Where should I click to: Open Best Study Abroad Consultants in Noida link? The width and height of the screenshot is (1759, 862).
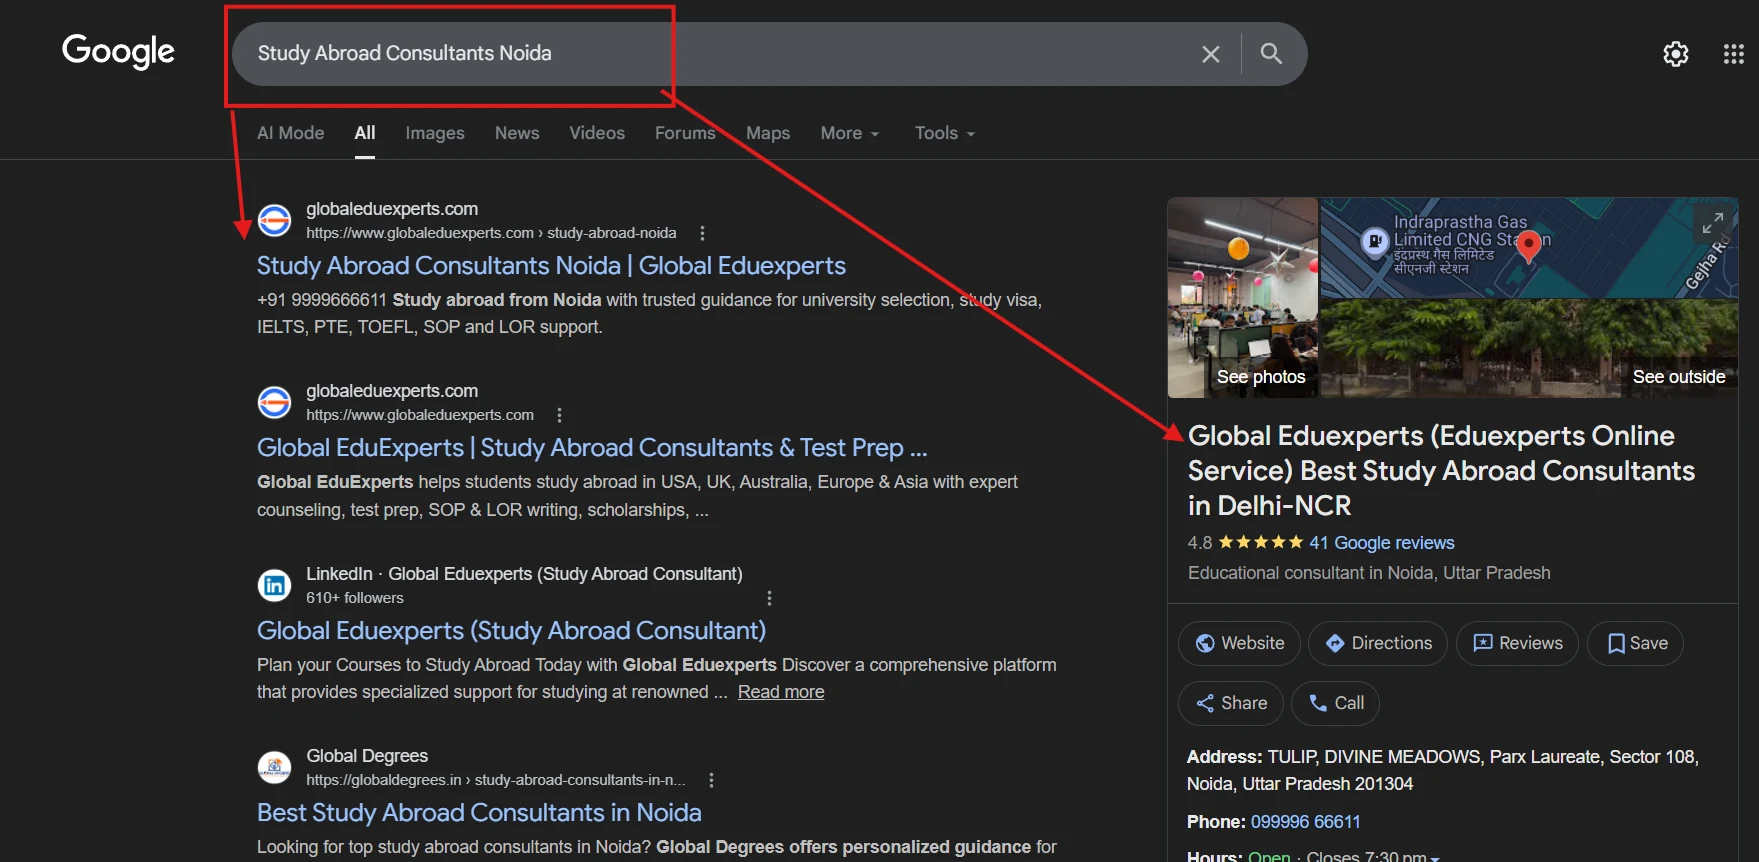pyautogui.click(x=479, y=813)
